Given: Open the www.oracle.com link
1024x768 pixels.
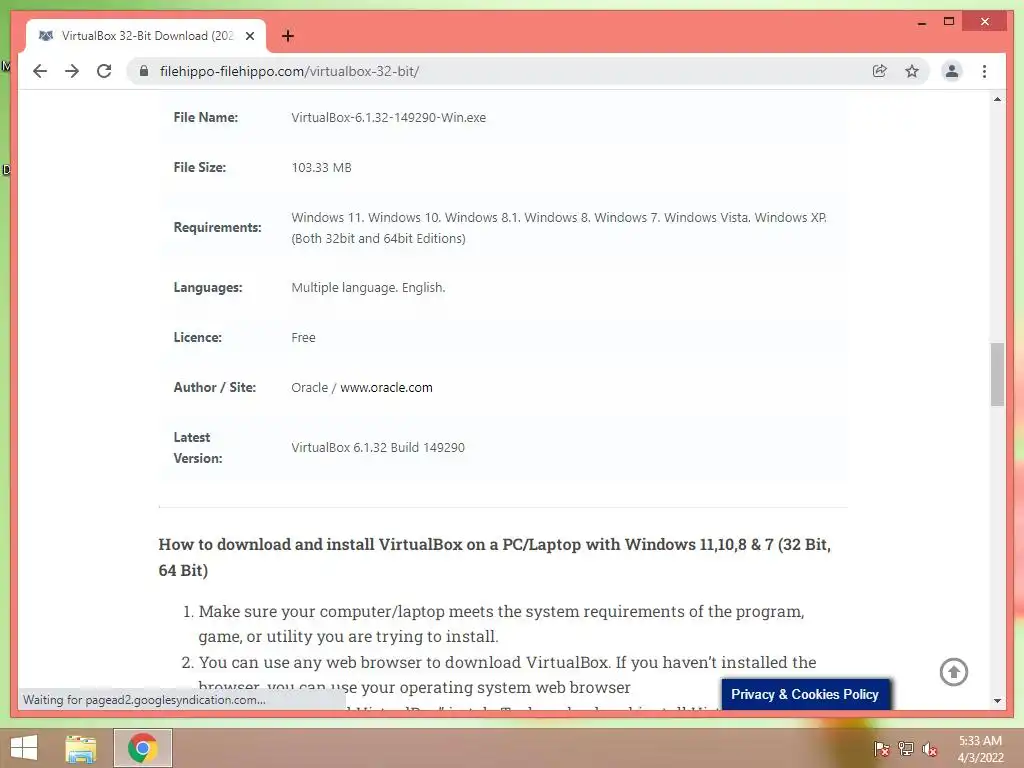Looking at the screenshot, I should click(x=386, y=387).
